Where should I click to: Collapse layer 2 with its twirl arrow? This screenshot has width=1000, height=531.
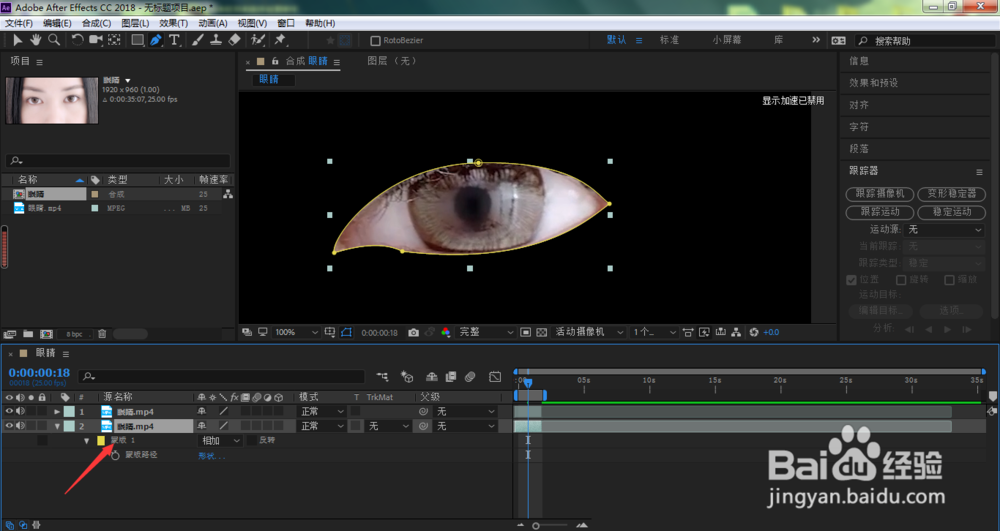coord(57,426)
